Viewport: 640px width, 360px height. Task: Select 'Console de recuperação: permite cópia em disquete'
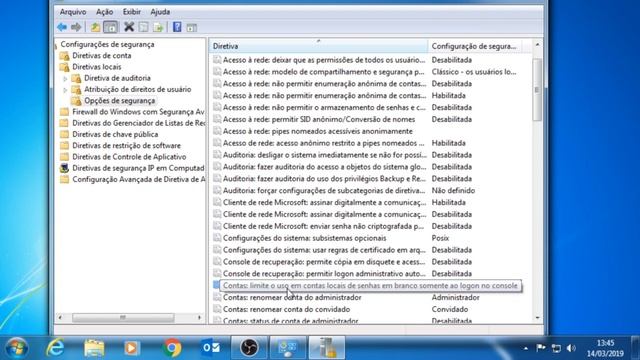[324, 262]
